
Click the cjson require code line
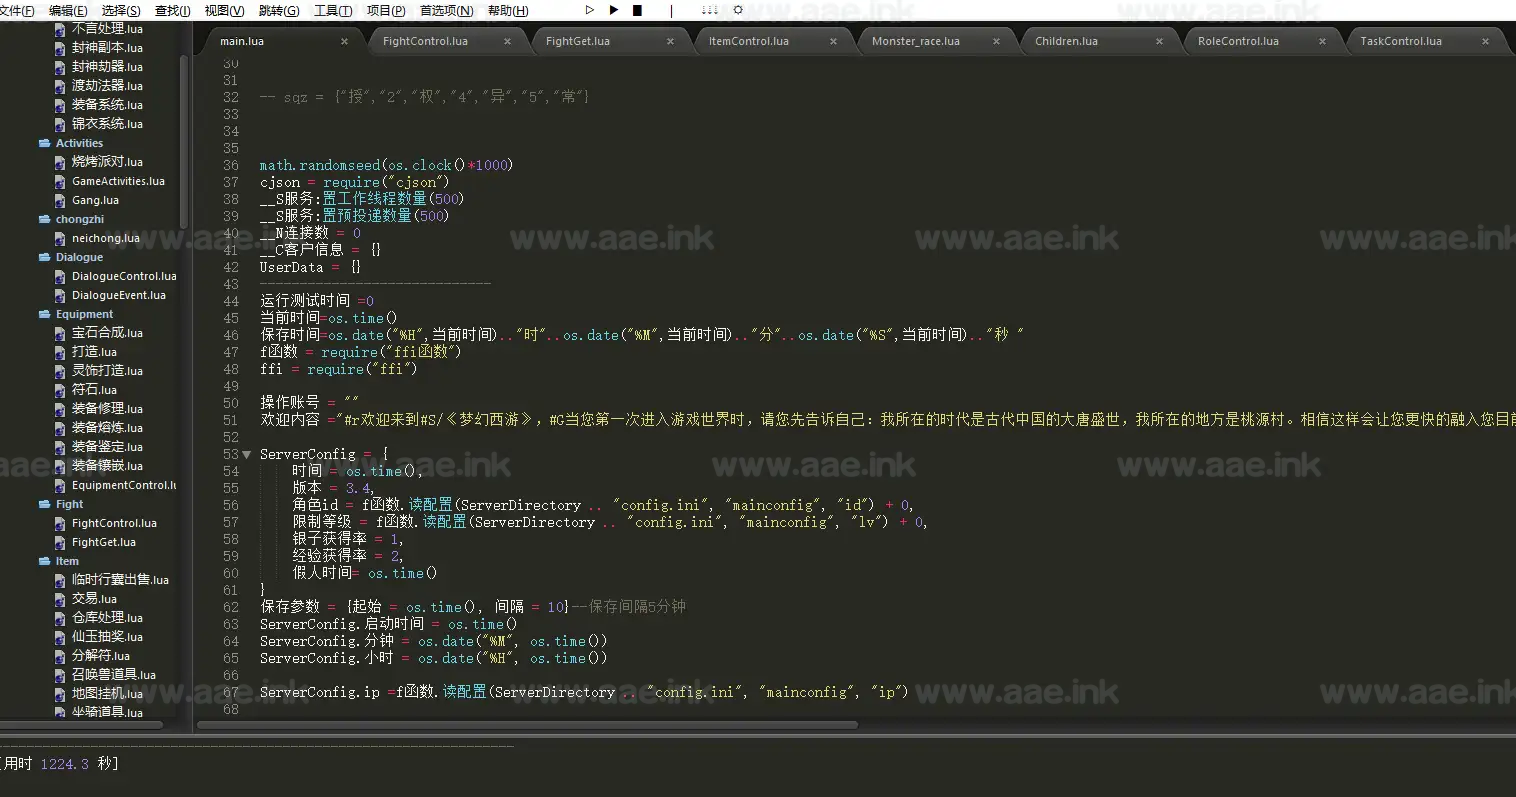355,182
